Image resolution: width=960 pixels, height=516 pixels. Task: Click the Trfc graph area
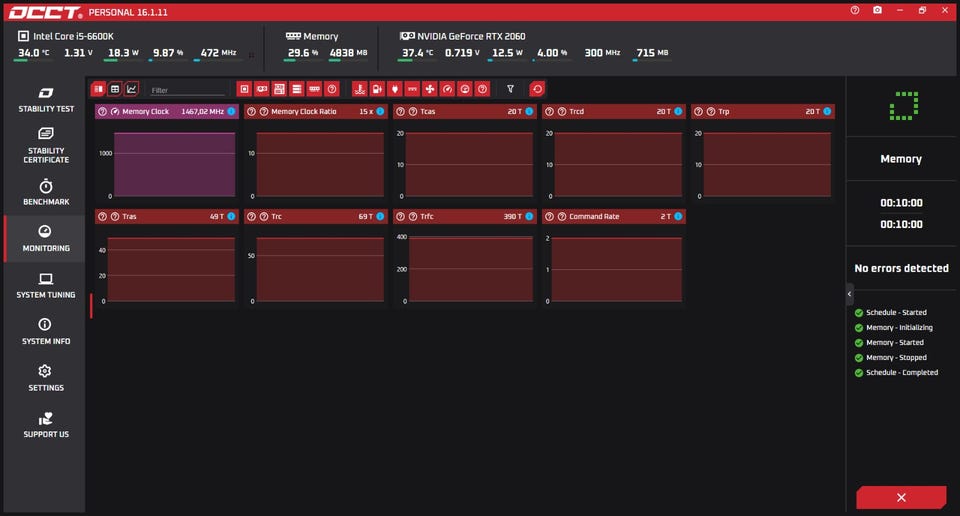471,269
